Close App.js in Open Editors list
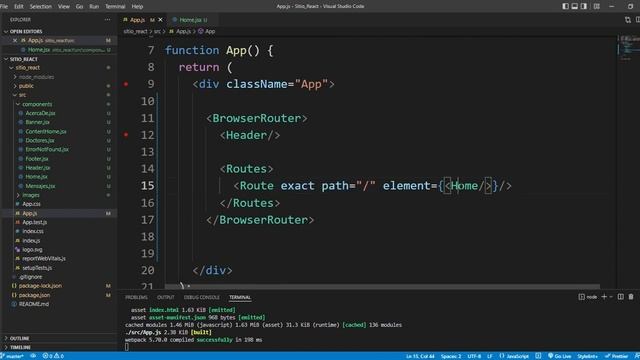 pyautogui.click(x=15, y=40)
